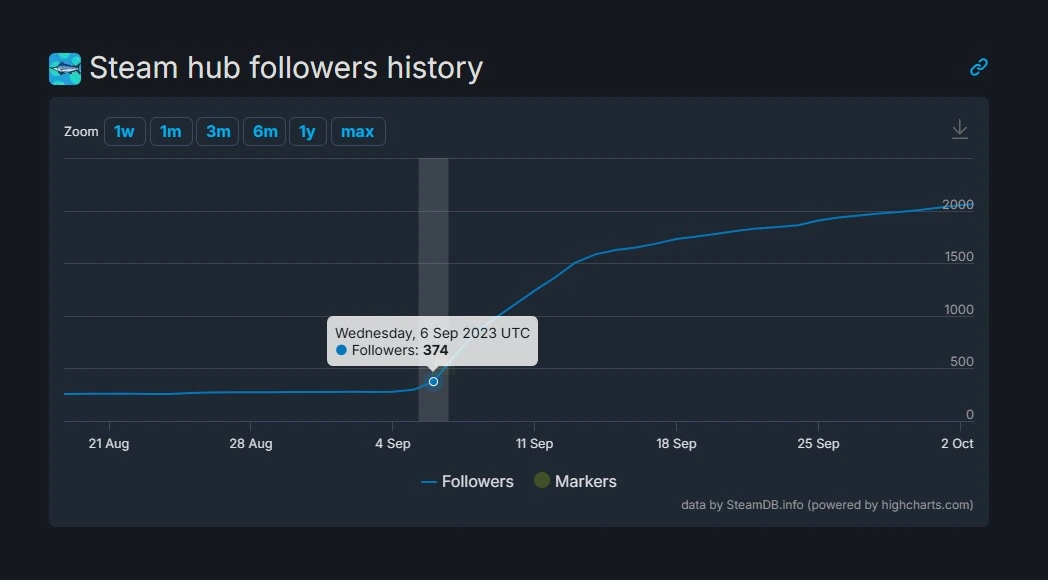Toggle the Markers series label
Screen dimensions: 1048x580
pyautogui.click(x=585, y=481)
